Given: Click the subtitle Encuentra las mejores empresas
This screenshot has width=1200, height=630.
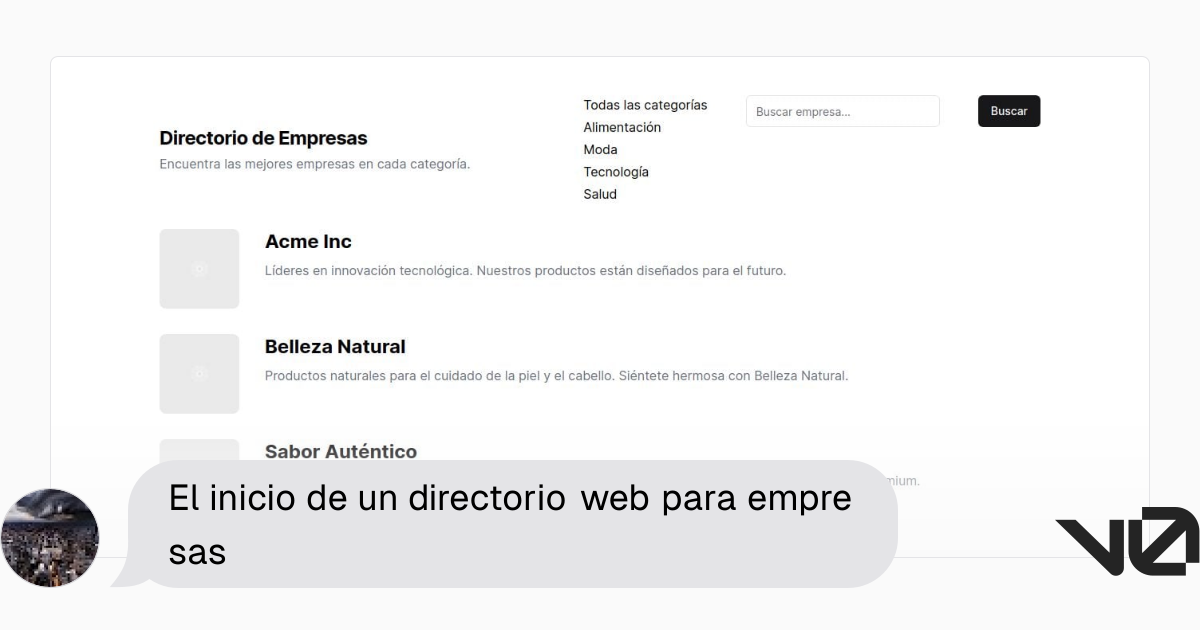Looking at the screenshot, I should click(x=314, y=164).
